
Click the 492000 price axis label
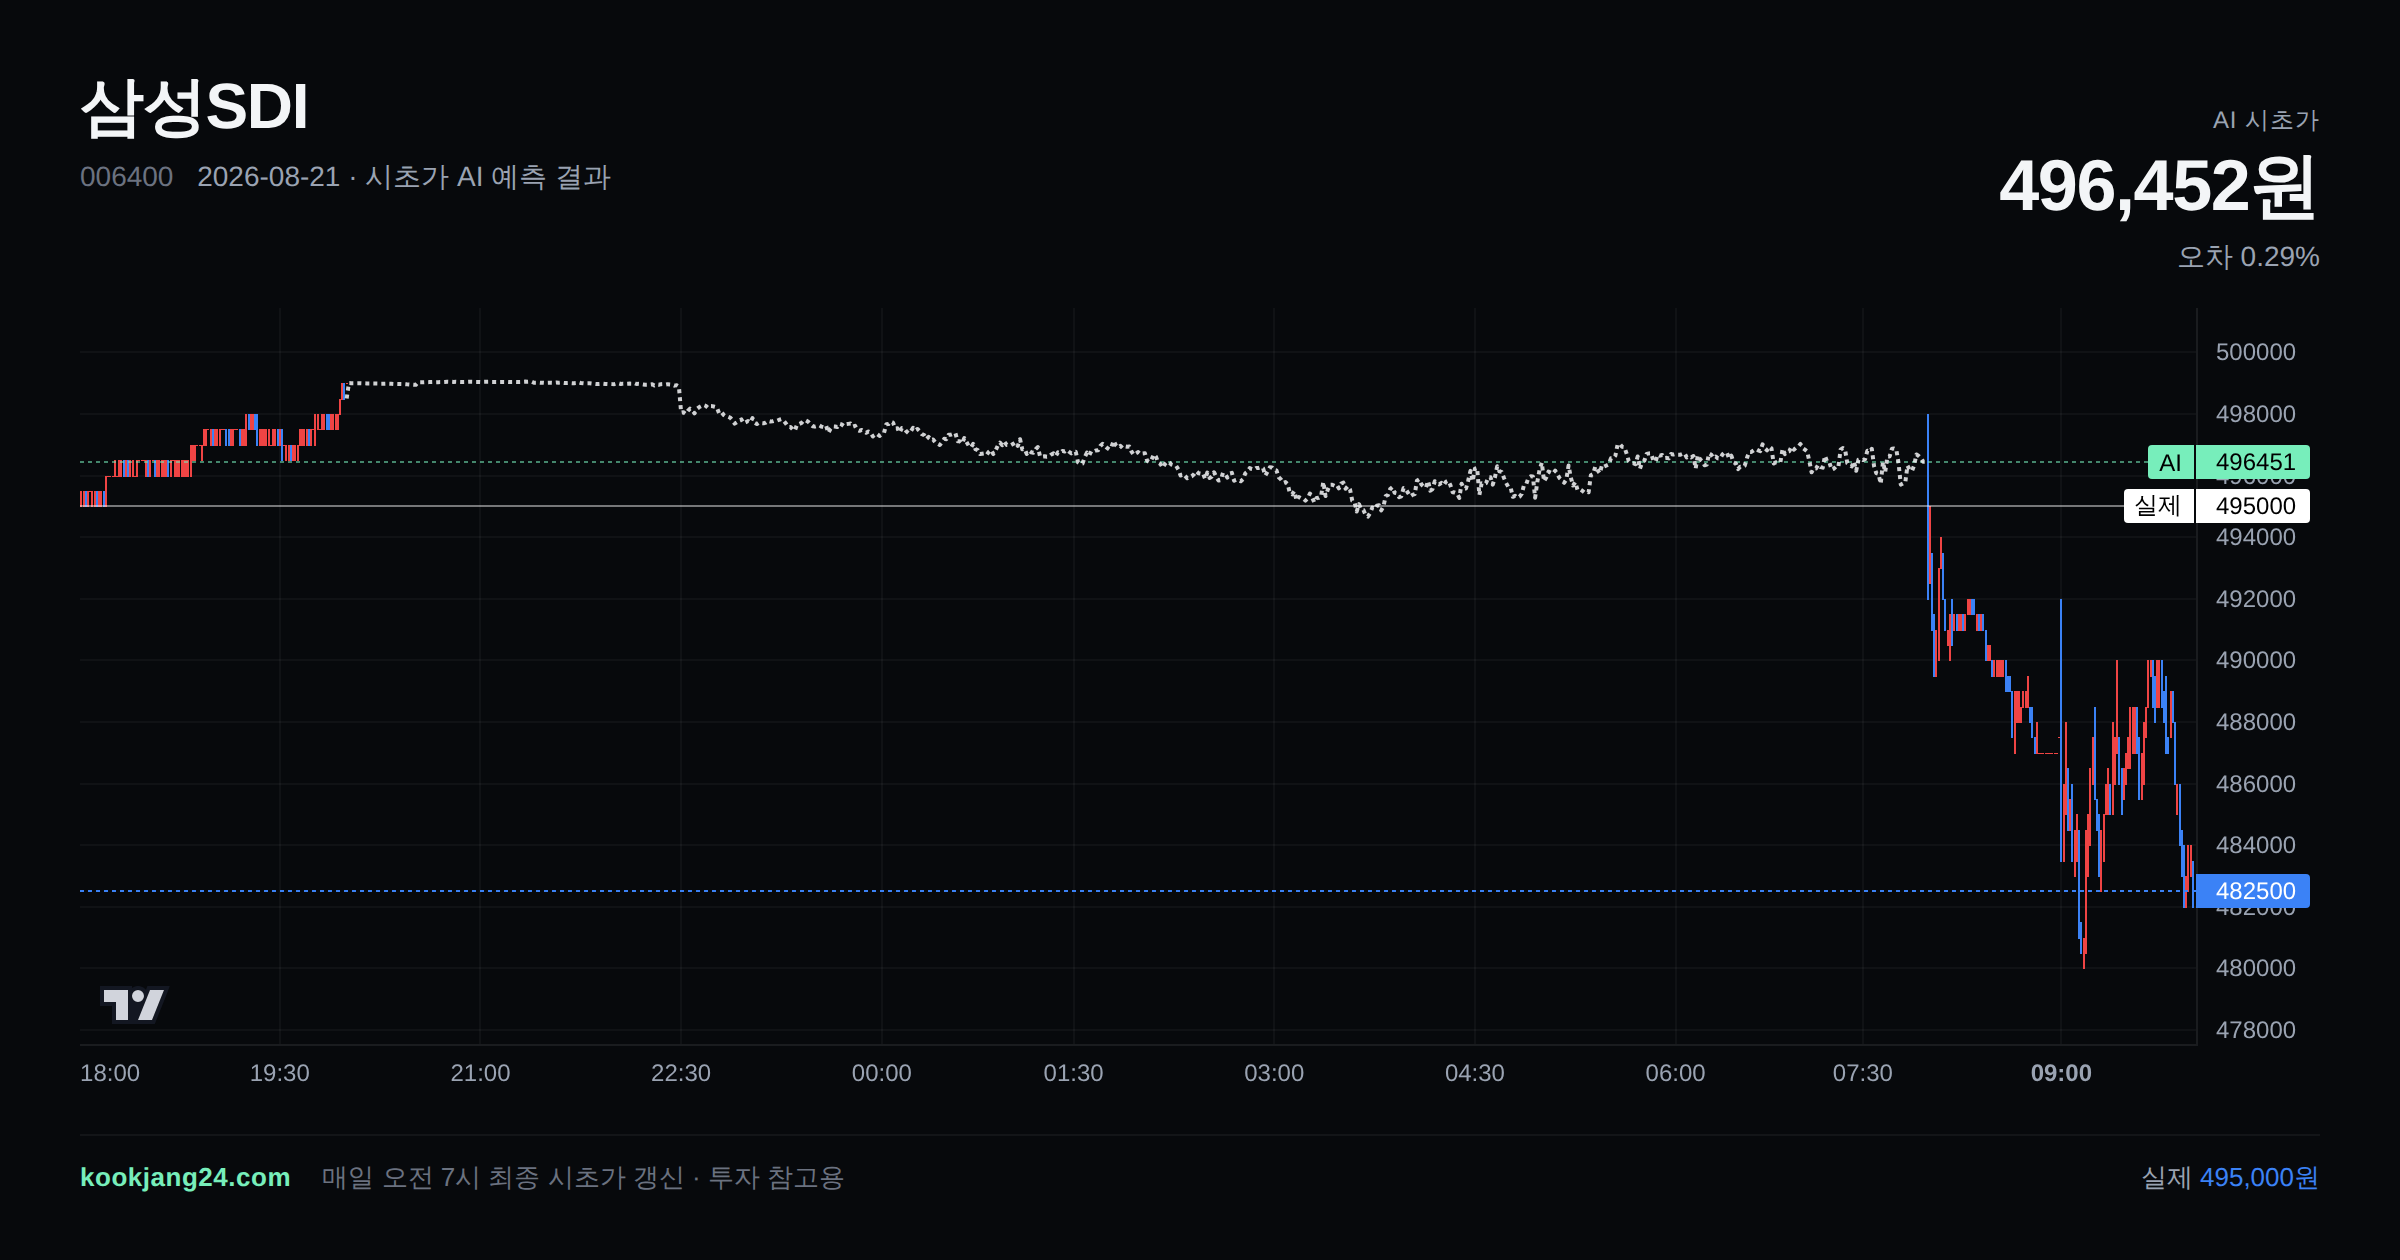coord(2256,599)
